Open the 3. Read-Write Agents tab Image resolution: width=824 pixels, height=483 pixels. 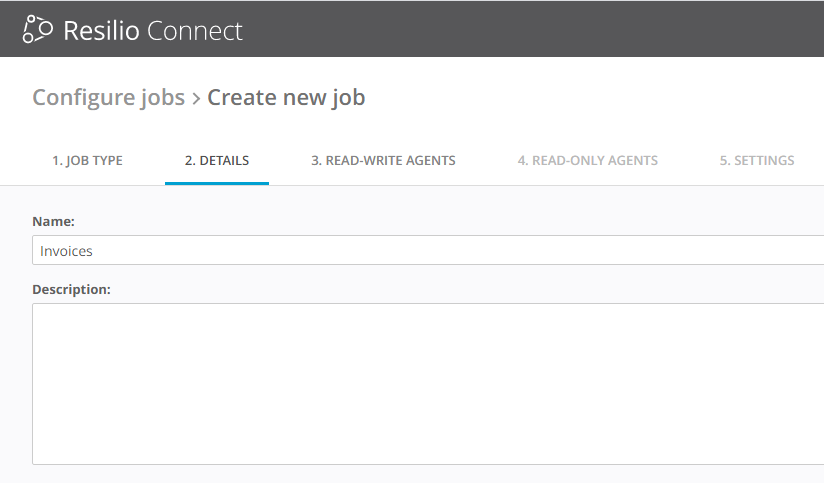383,160
